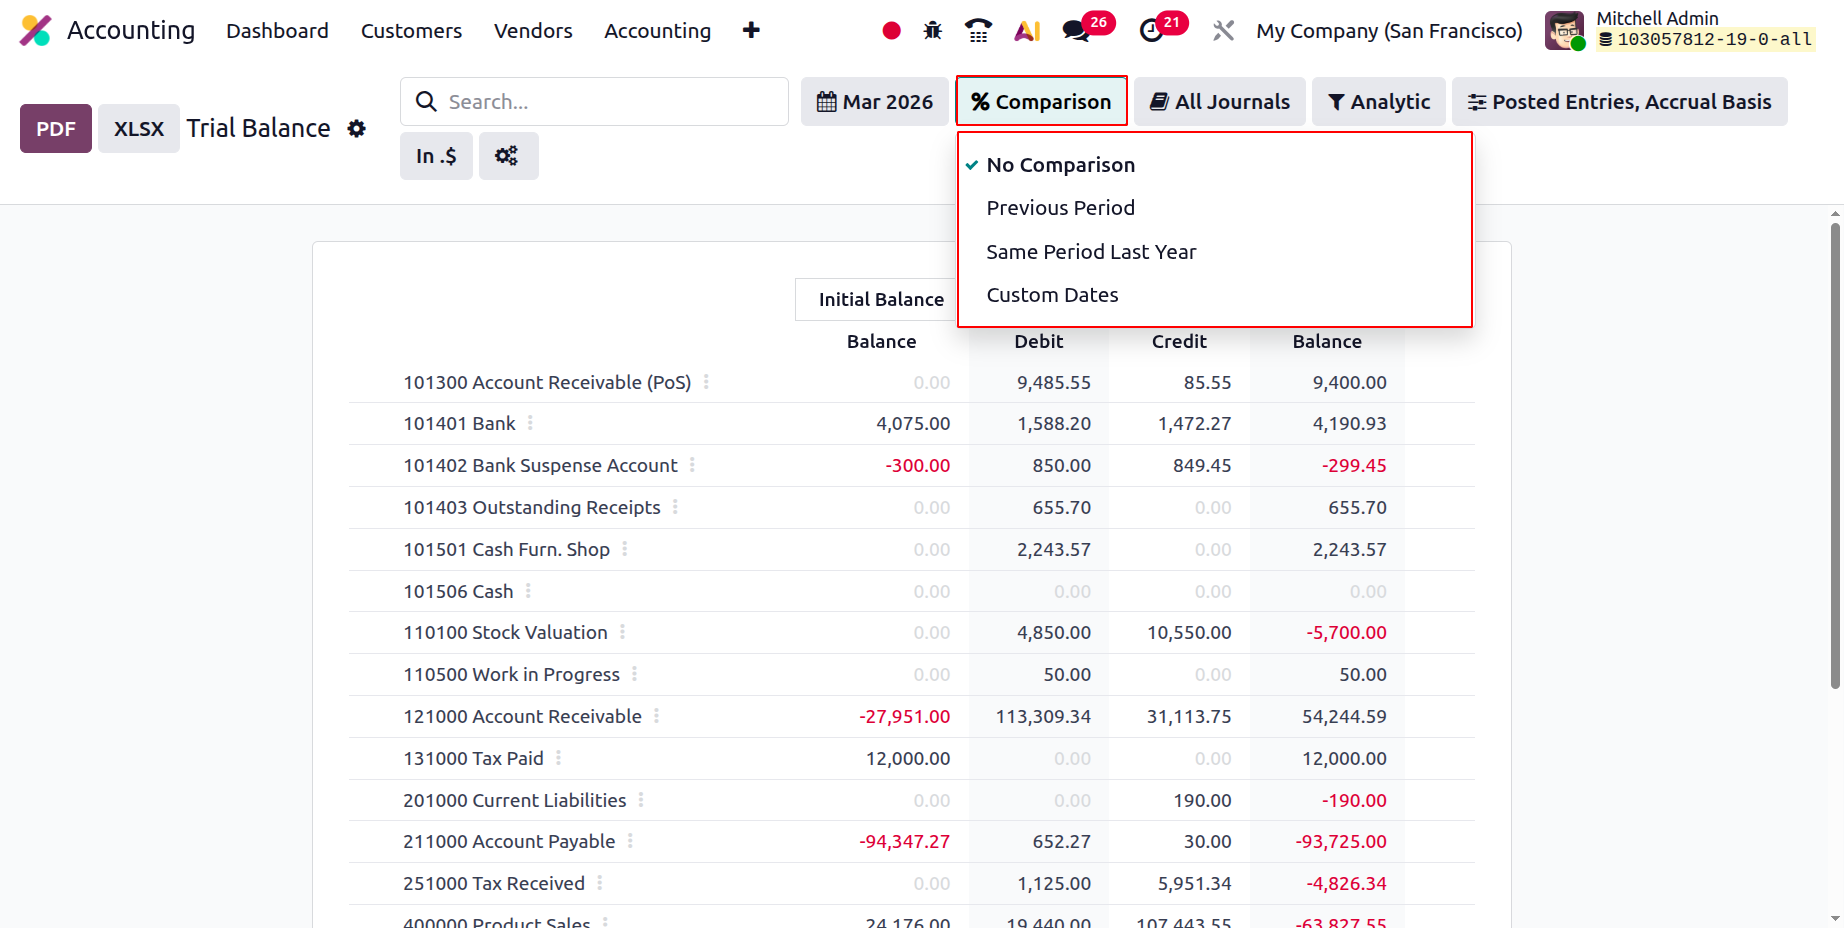Click the wrench and screwdriver tools icon
Image resolution: width=1844 pixels, height=928 pixels.
(1223, 31)
